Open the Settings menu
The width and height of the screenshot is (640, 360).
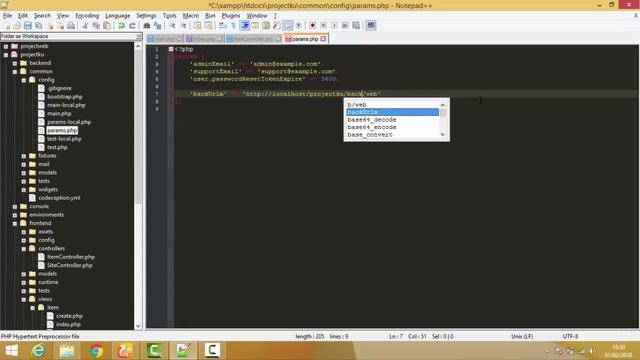pyautogui.click(x=146, y=16)
